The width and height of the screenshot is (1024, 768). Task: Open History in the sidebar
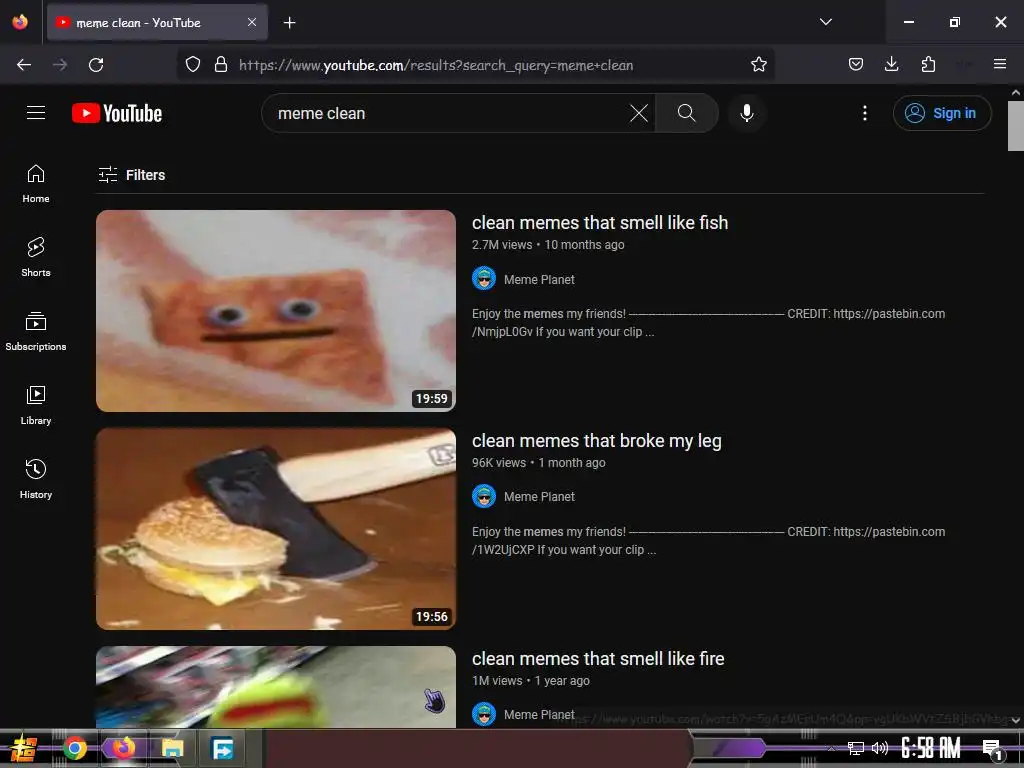coord(36,479)
